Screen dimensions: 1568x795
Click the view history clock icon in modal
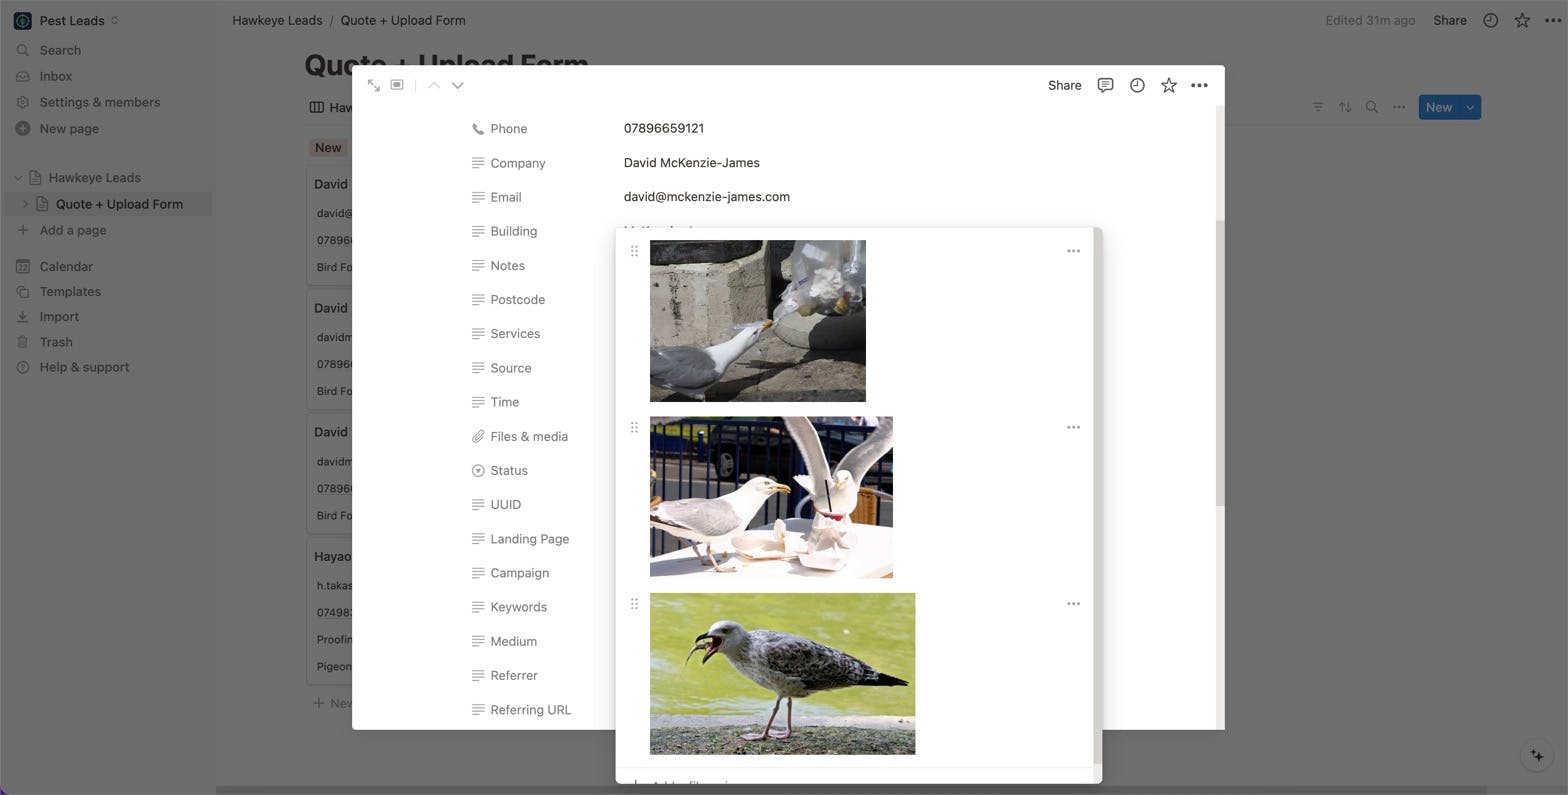tap(1137, 86)
